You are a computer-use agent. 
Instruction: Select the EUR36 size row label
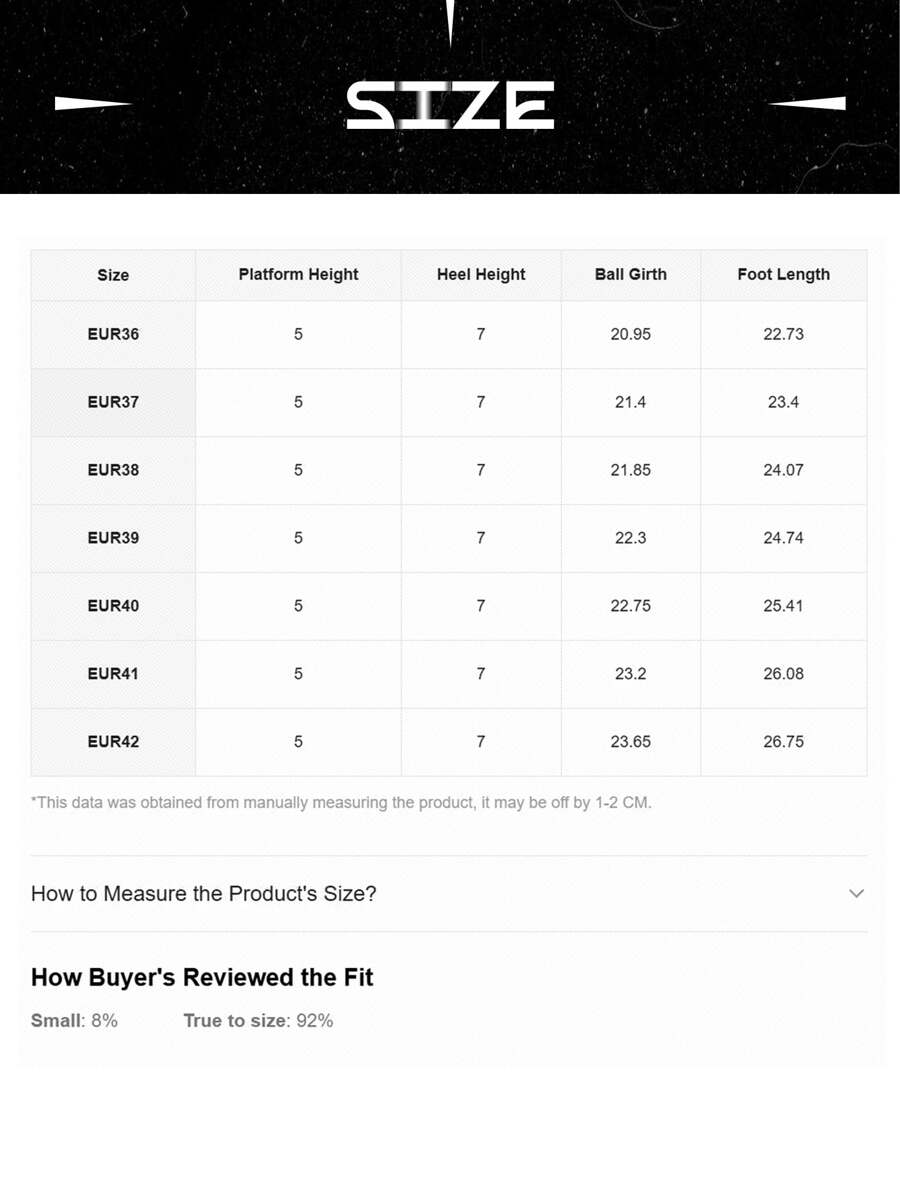click(x=113, y=334)
